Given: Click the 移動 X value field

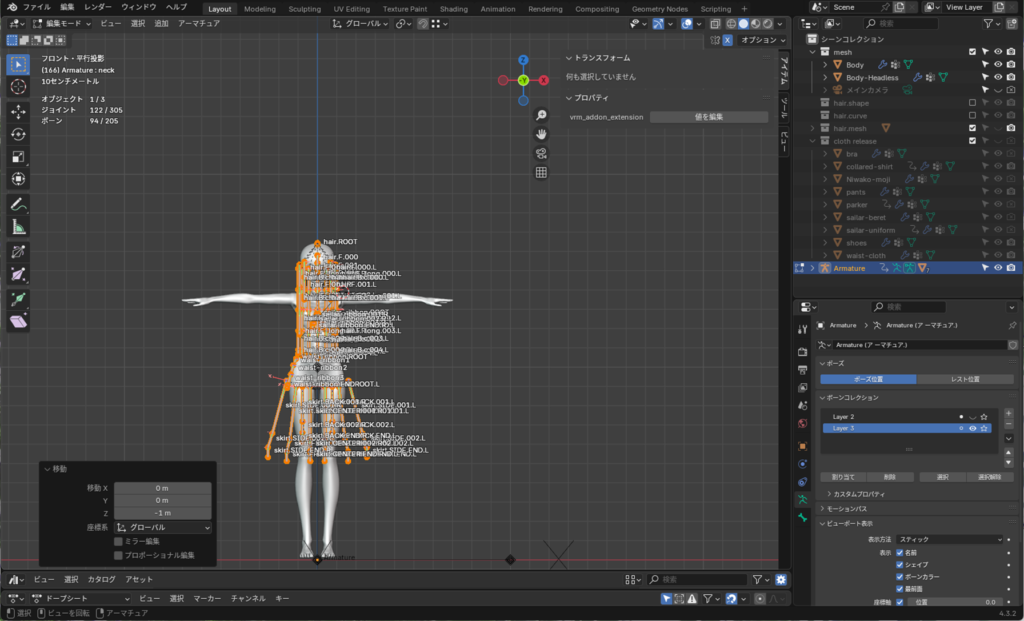Looking at the screenshot, I should [162, 487].
